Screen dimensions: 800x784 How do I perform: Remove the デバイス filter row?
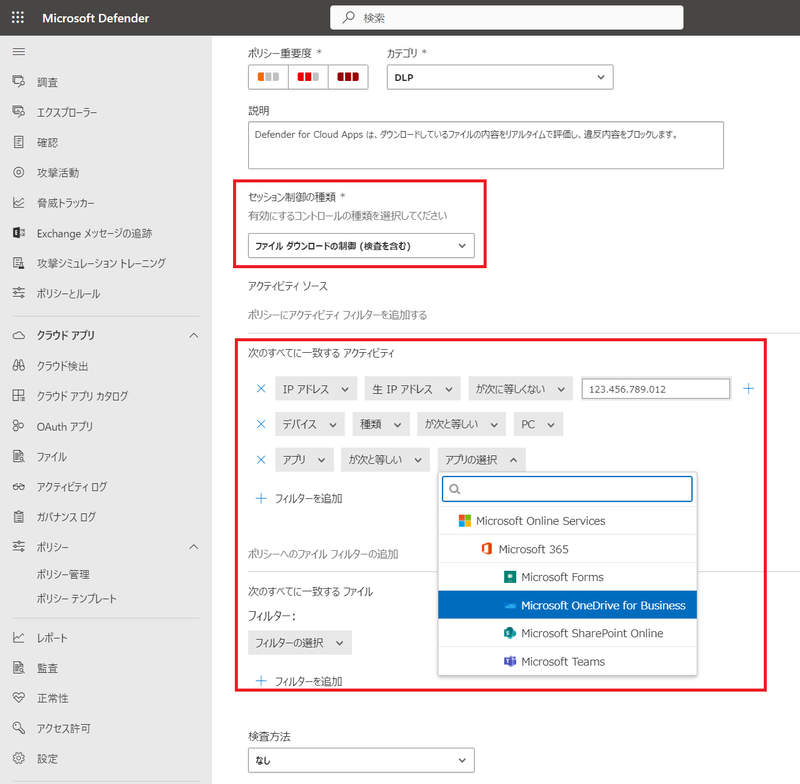(261, 424)
